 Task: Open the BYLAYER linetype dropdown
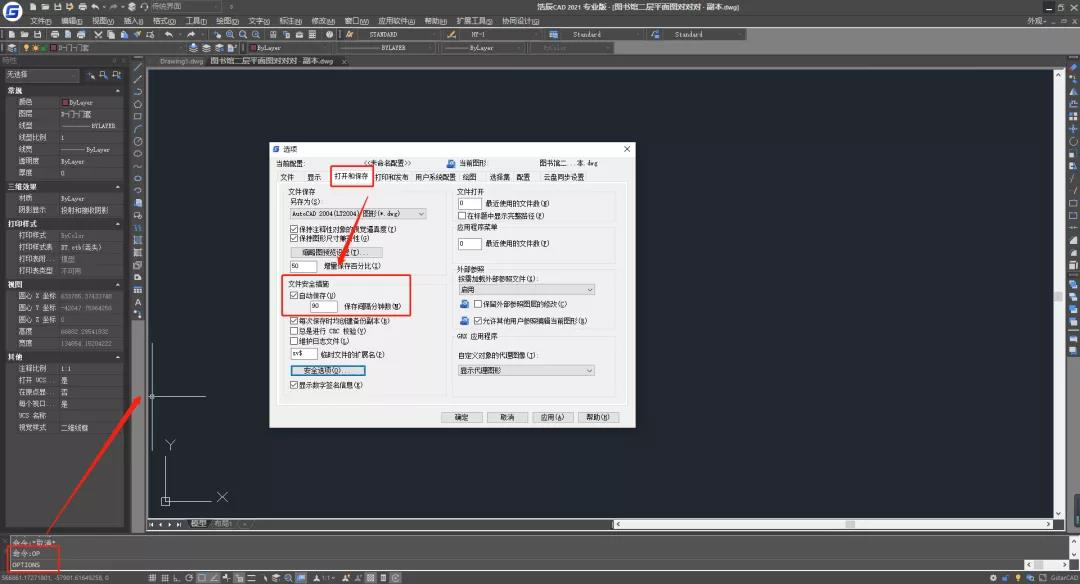click(x=386, y=48)
